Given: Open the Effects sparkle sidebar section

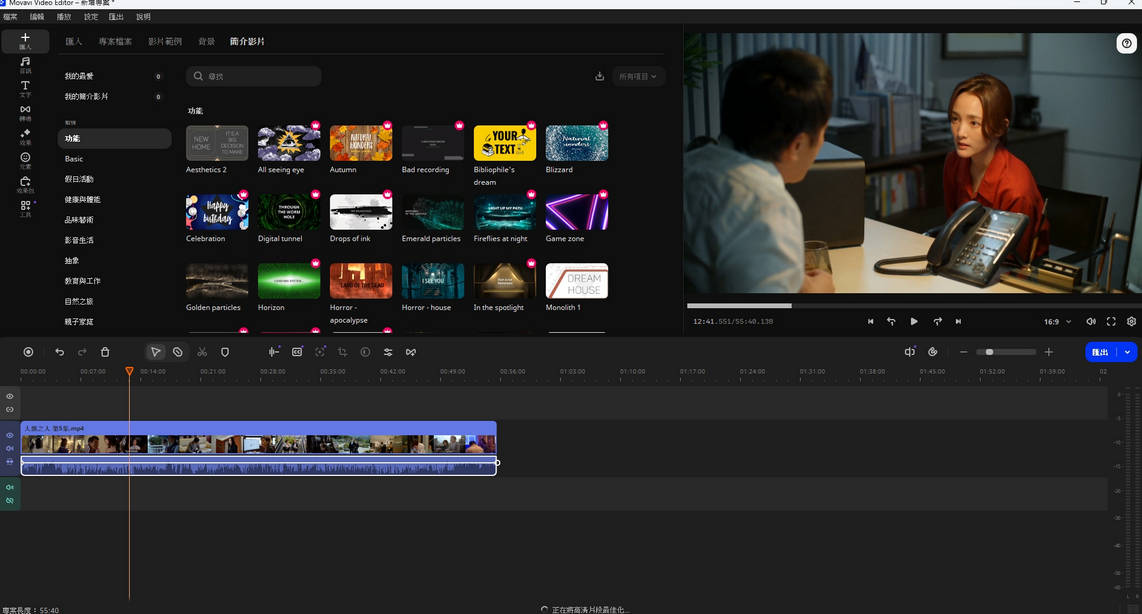Looking at the screenshot, I should (25, 136).
